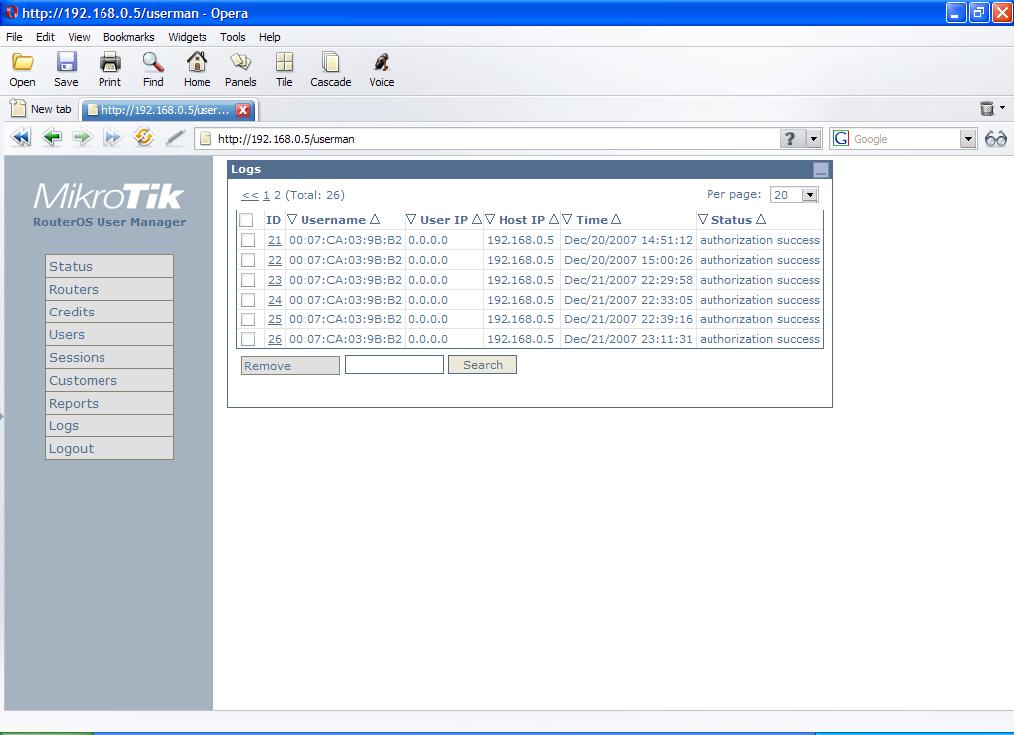Open the tab bar trash dropdown arrow
This screenshot has width=1014, height=735.
(1002, 107)
